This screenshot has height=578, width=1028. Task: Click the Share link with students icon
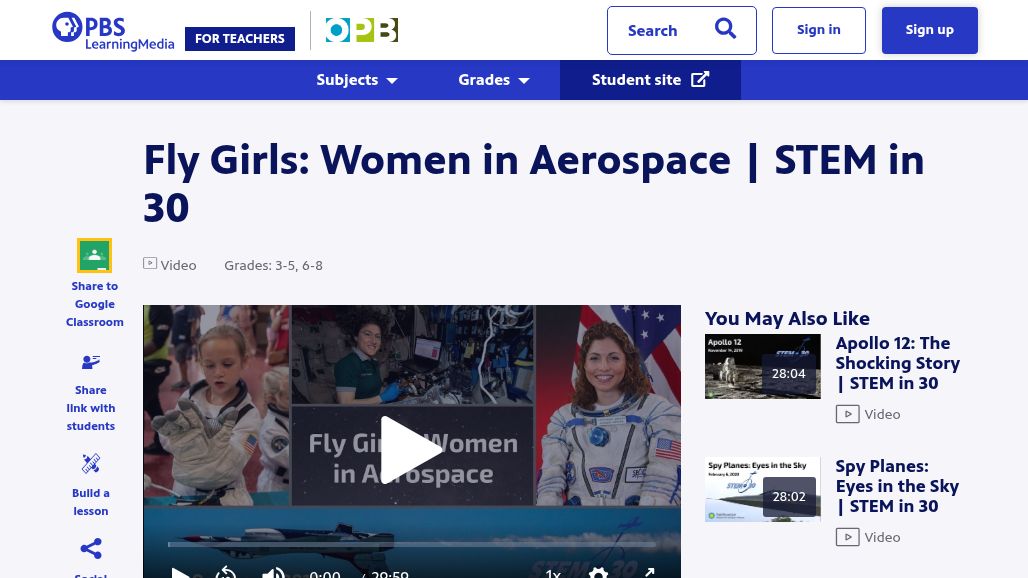[x=91, y=363]
